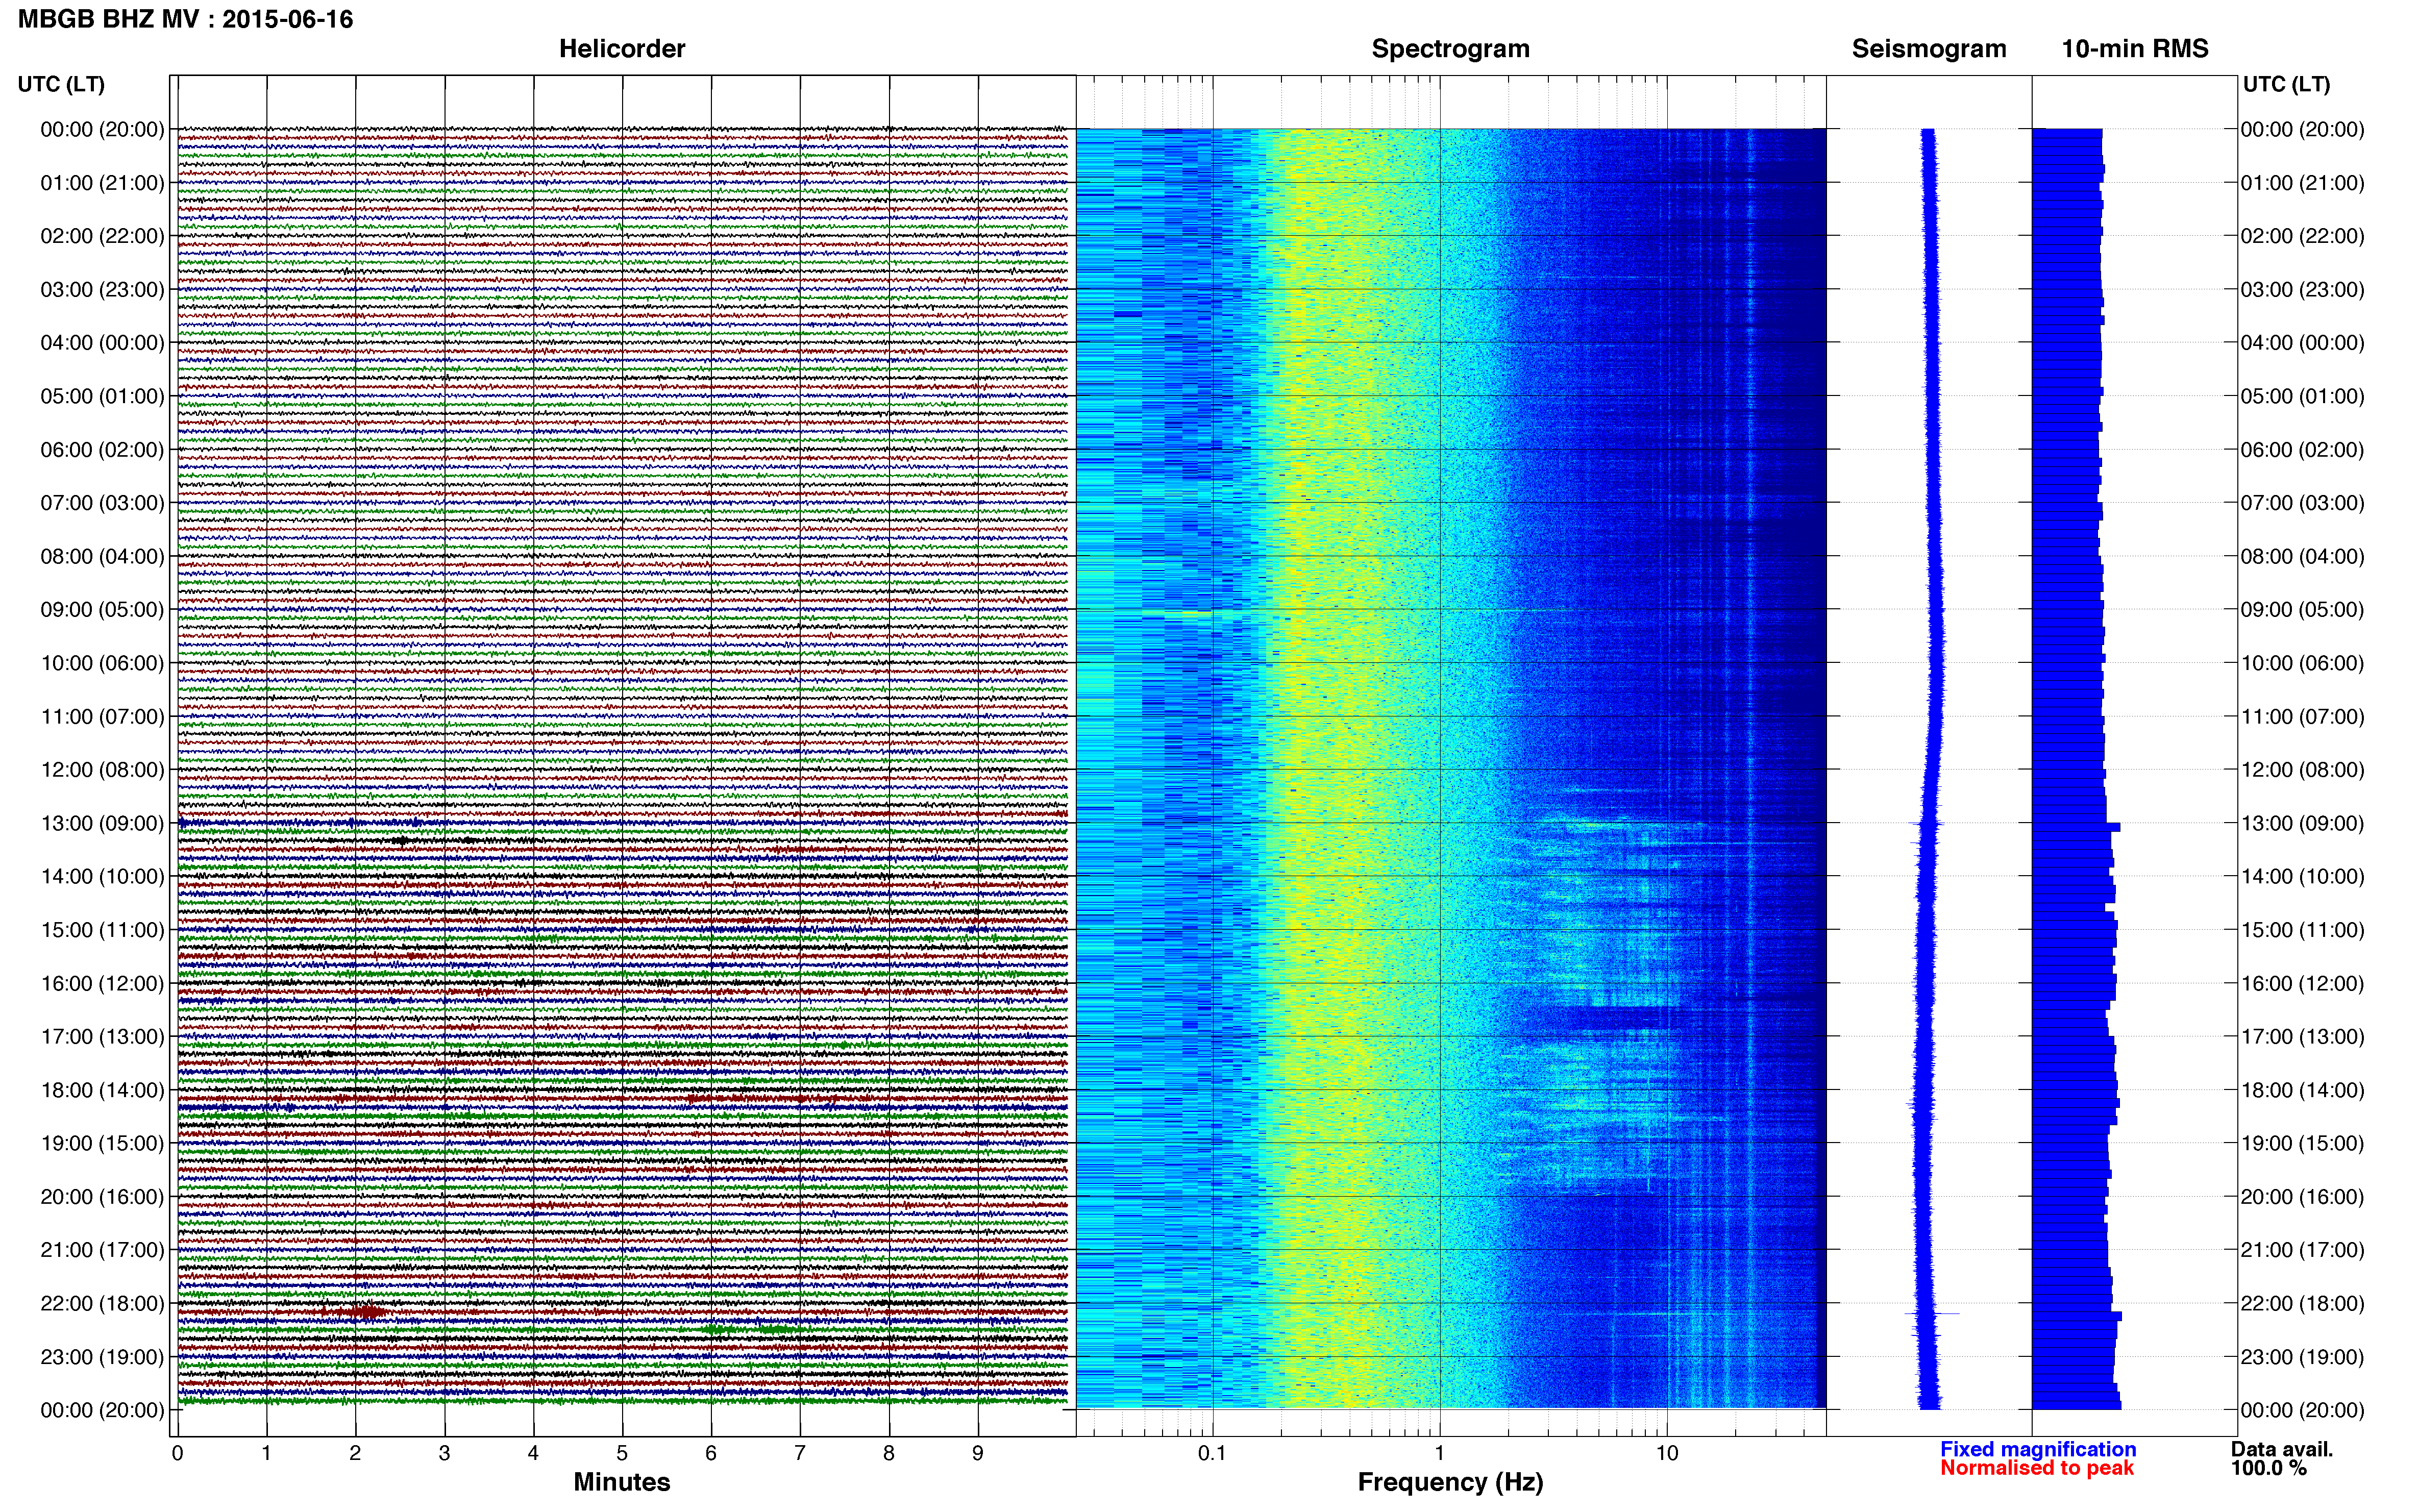
Task: Click minute tick label 9 on helicorder axis
Action: click(978, 1453)
